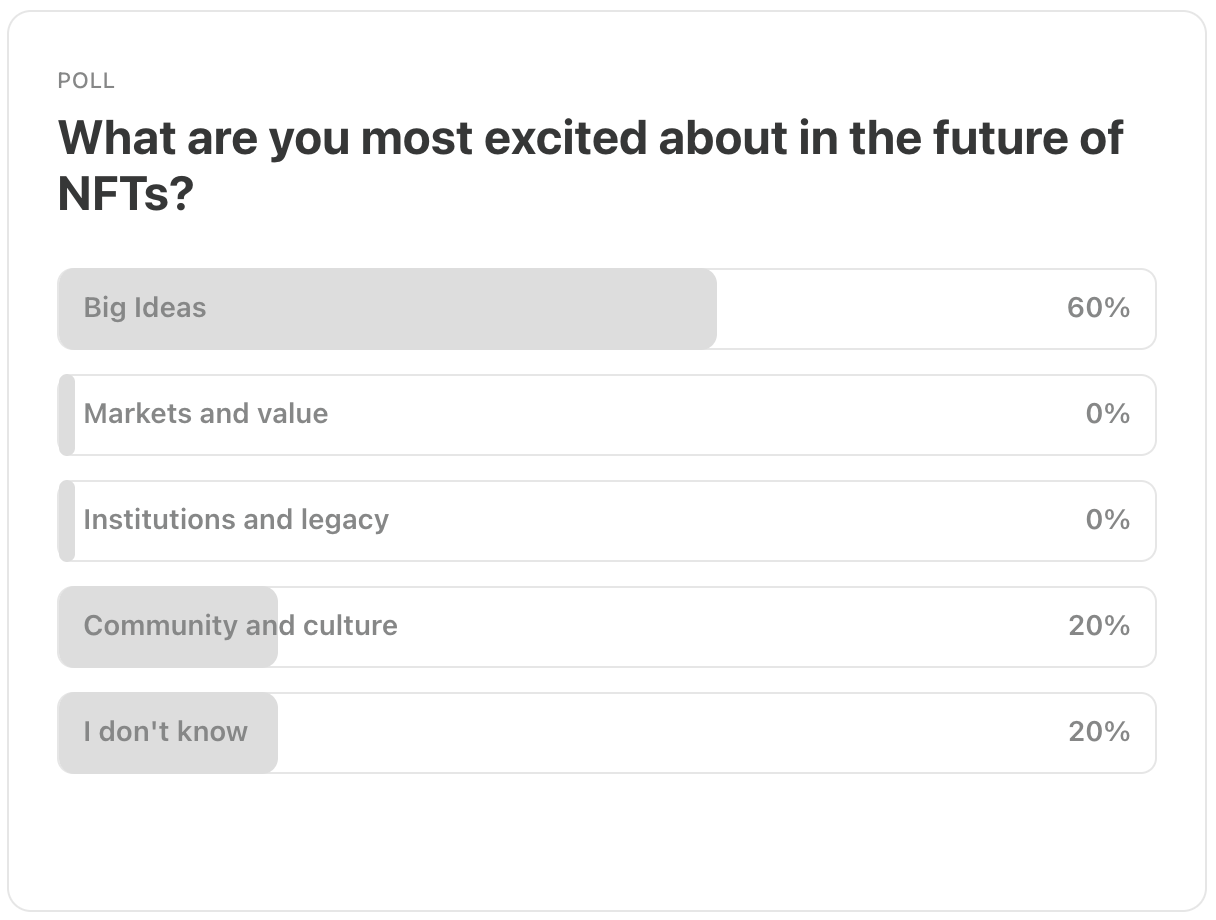
Task: Click the gray filled bar of Big Ideas
Action: [x=450, y=308]
